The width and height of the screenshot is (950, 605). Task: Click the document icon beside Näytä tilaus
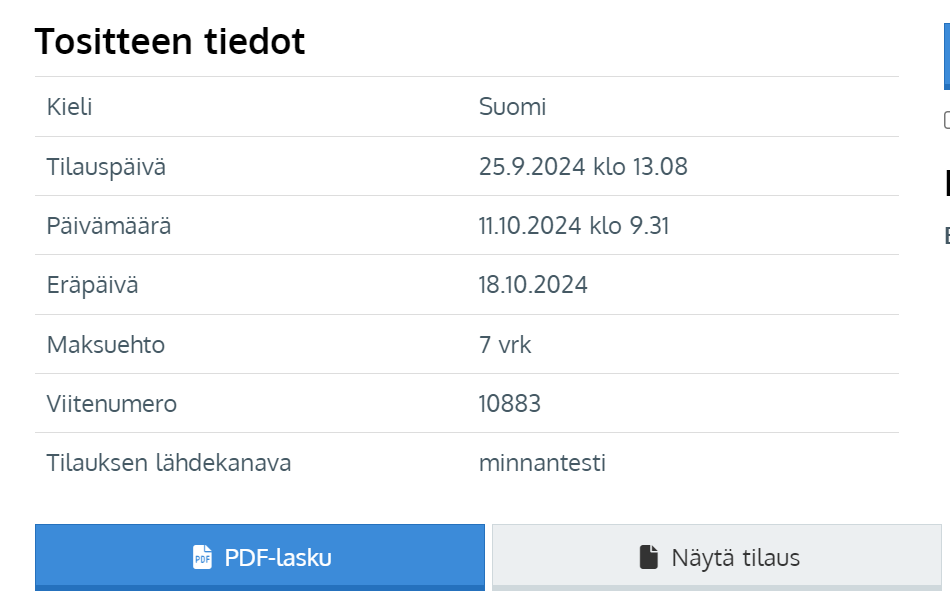click(648, 557)
